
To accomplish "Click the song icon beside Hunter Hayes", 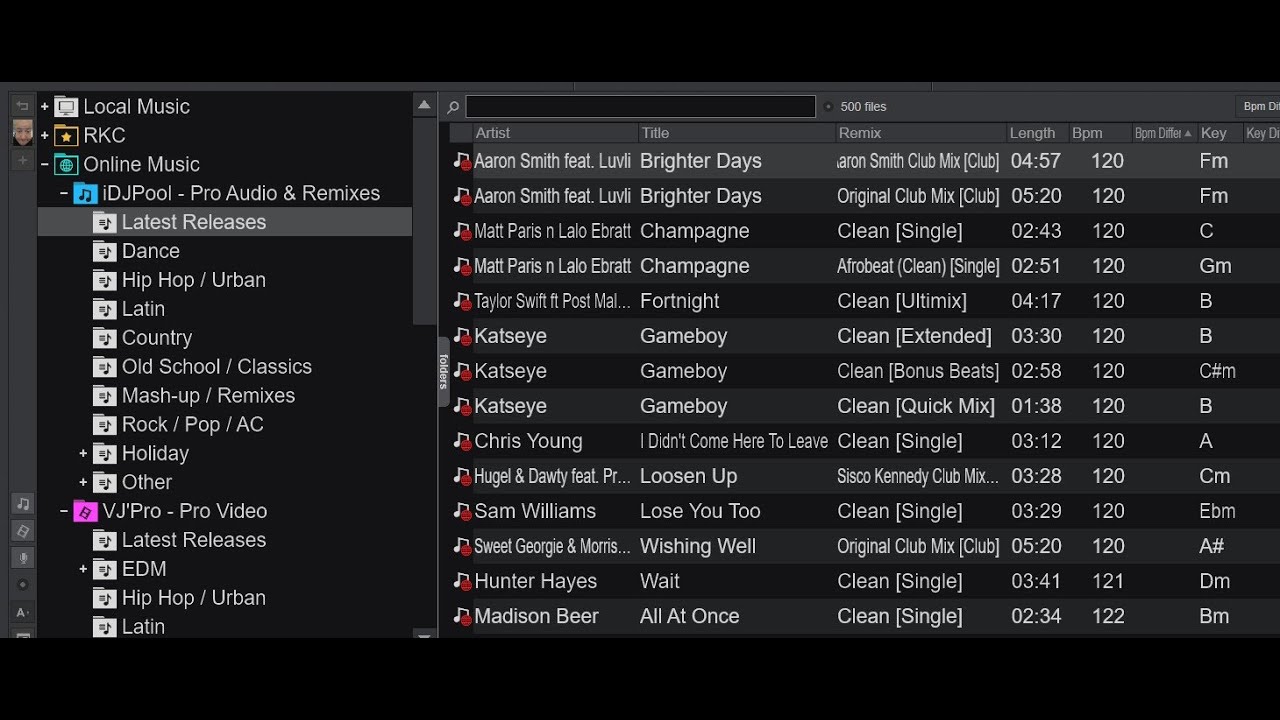I will point(461,581).
